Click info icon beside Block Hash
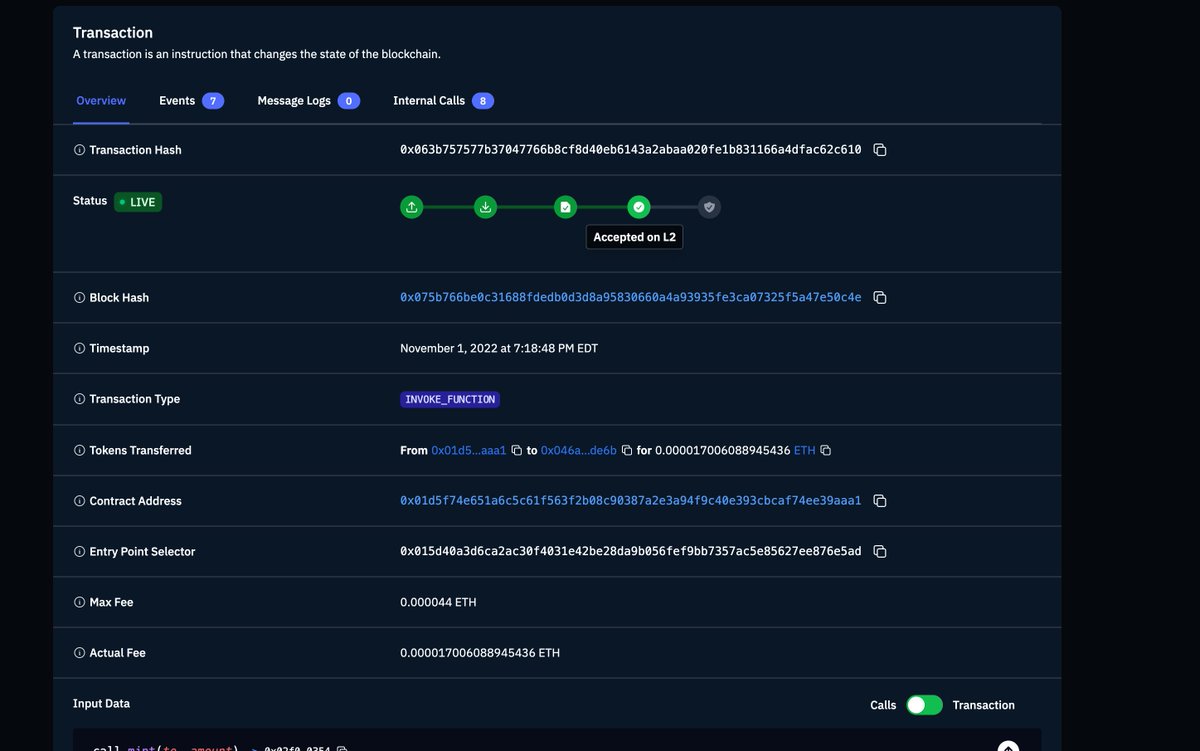This screenshot has width=1200, height=751. pos(79,298)
